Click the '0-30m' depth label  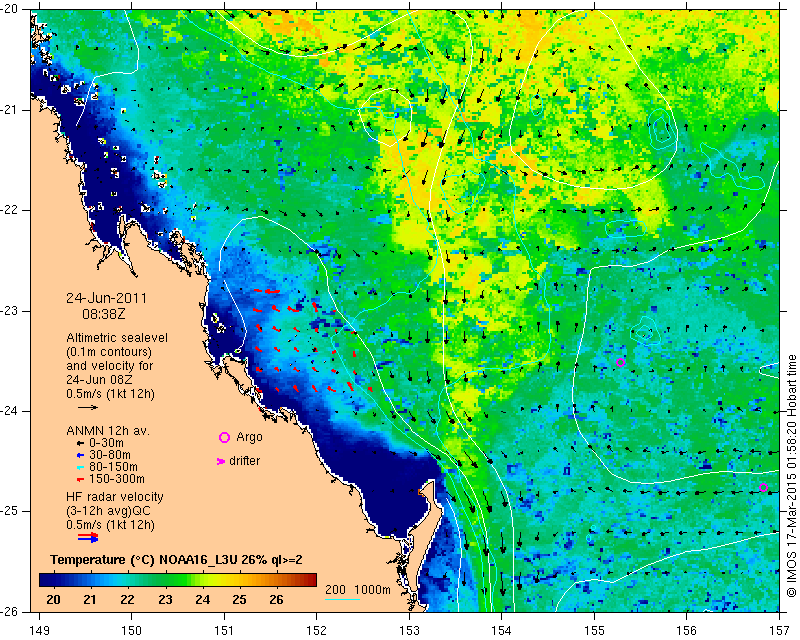click(107, 443)
